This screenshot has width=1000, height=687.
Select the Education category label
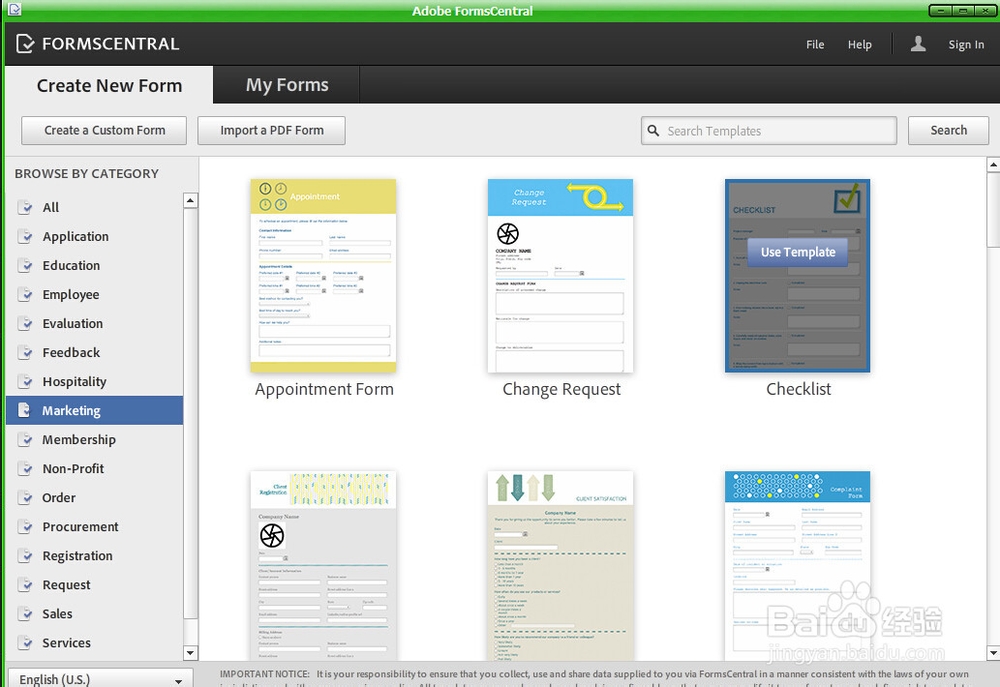[x=71, y=265]
